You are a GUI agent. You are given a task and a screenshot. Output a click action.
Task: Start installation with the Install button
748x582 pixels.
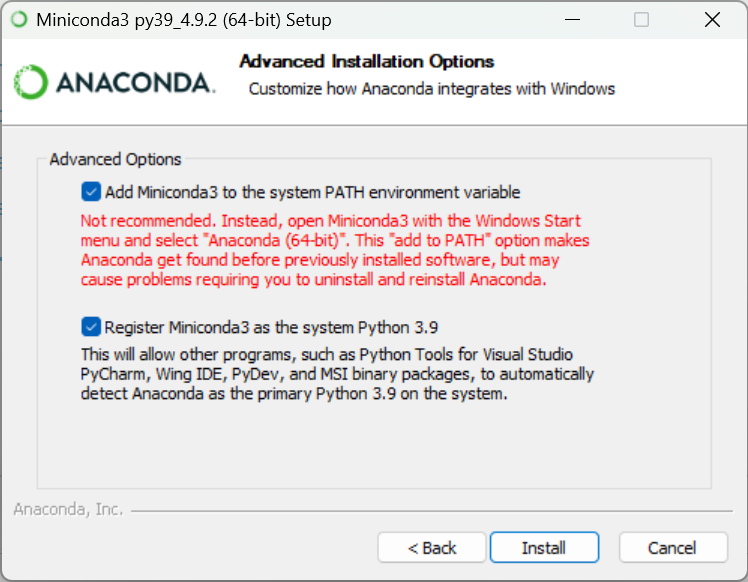(544, 548)
